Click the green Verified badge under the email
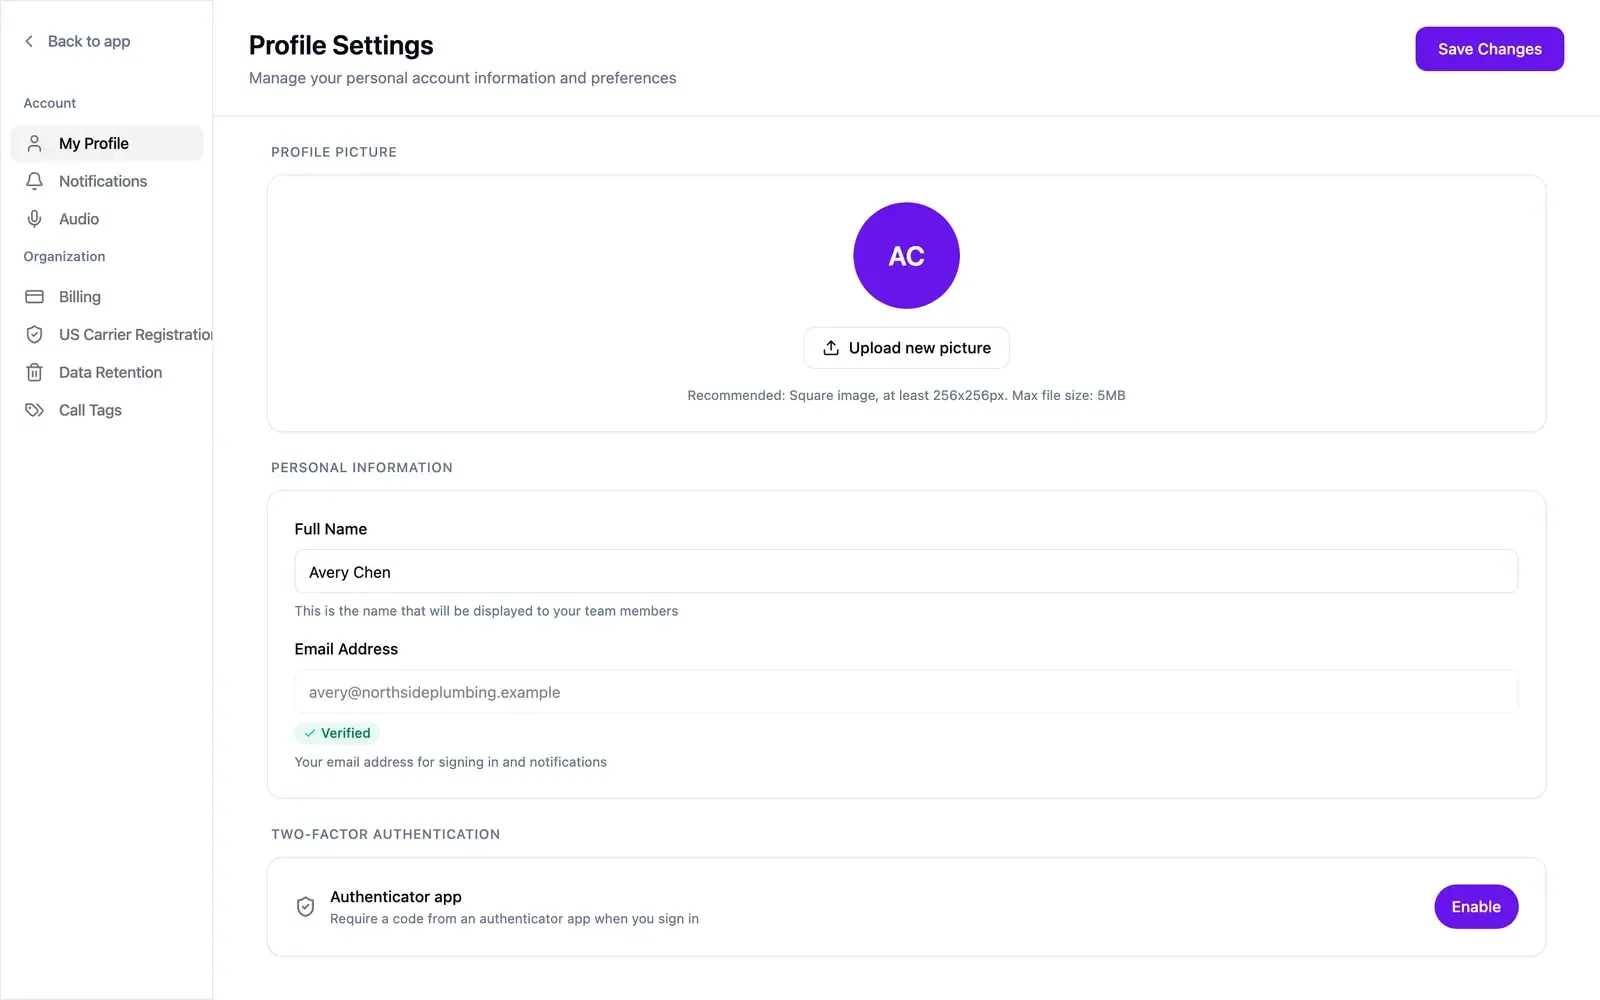Image resolution: width=1600 pixels, height=1000 pixels. [337, 733]
